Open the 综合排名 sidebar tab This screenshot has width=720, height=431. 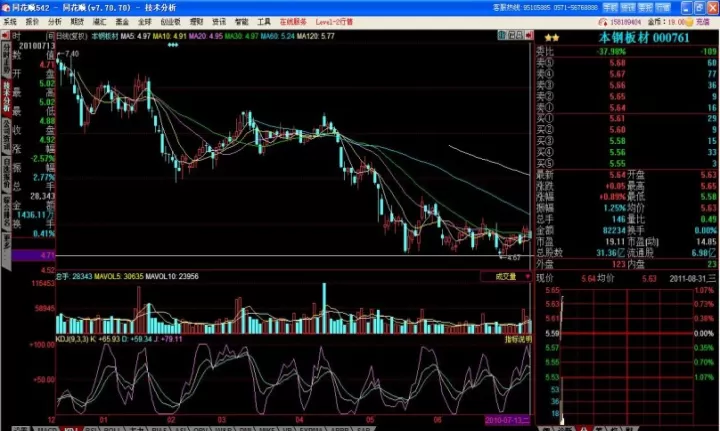pyautogui.click(x=6, y=213)
